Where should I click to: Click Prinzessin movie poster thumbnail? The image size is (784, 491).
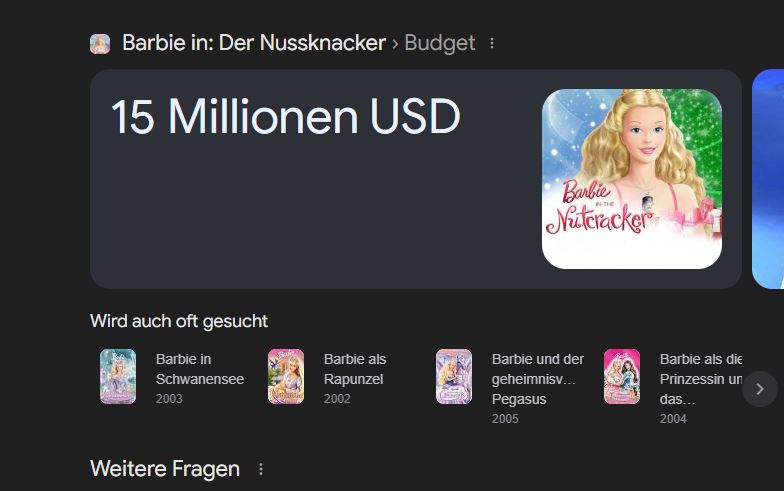[x=622, y=376]
